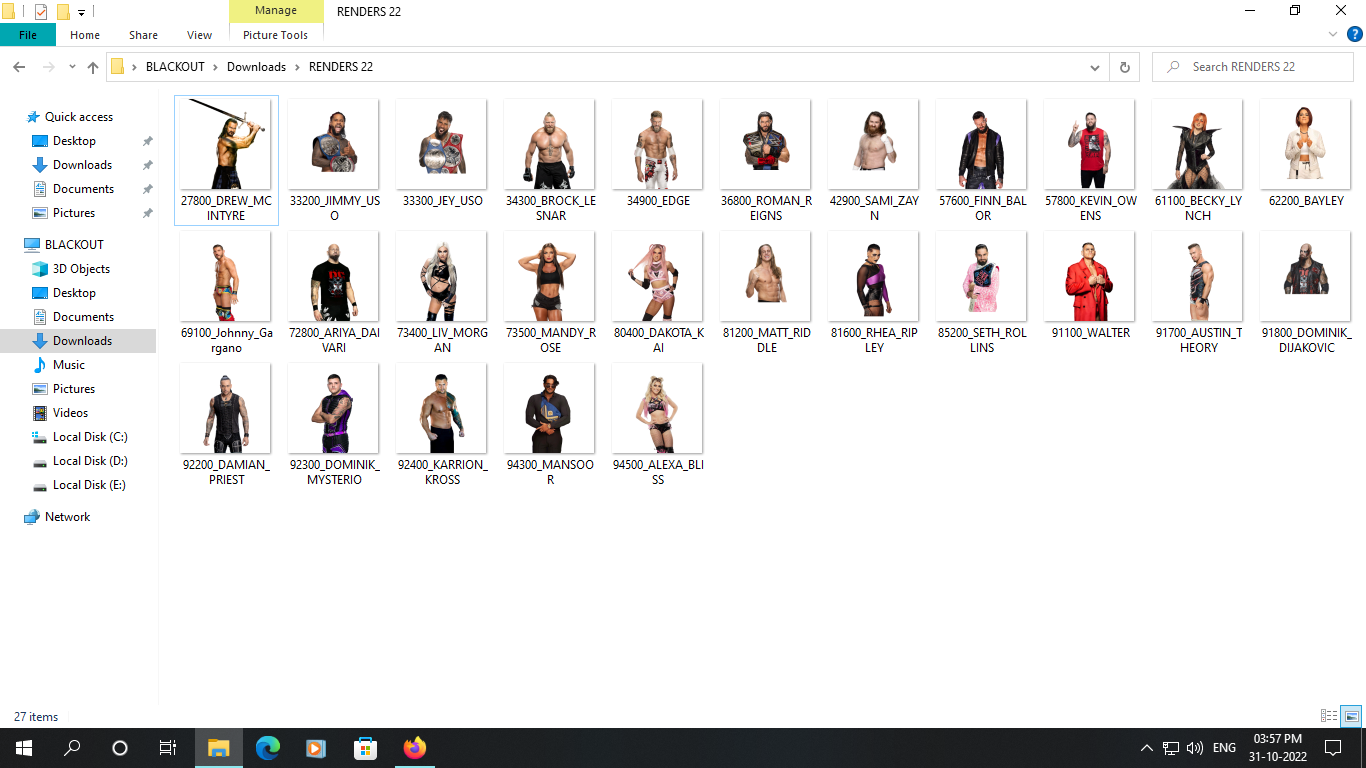Click ENG language indicator

[x=1224, y=748]
